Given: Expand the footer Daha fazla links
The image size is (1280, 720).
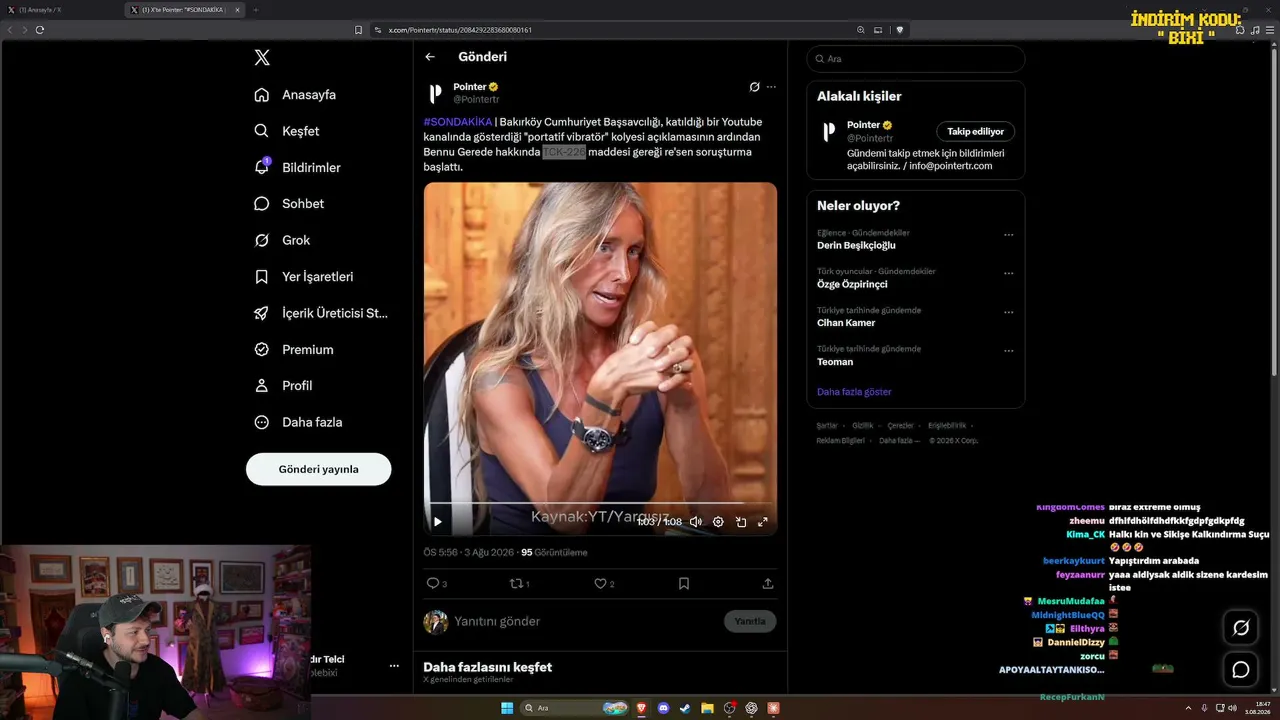Looking at the screenshot, I should [899, 441].
